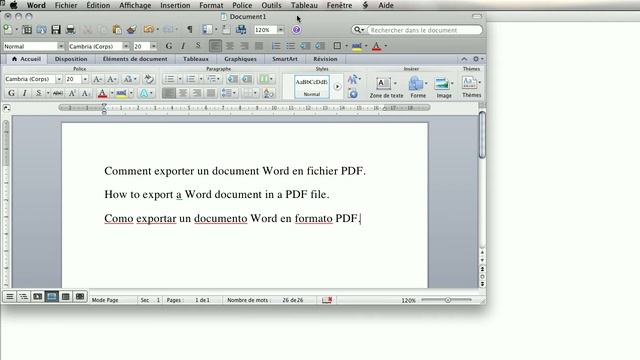640x360 pixels.
Task: Open ribbon font name dropdown arrow
Action: click(59, 79)
